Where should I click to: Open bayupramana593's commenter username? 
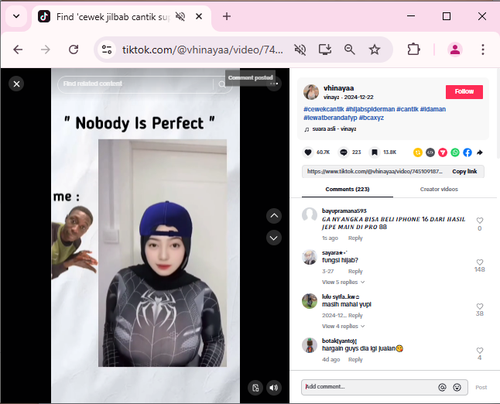pos(344,211)
